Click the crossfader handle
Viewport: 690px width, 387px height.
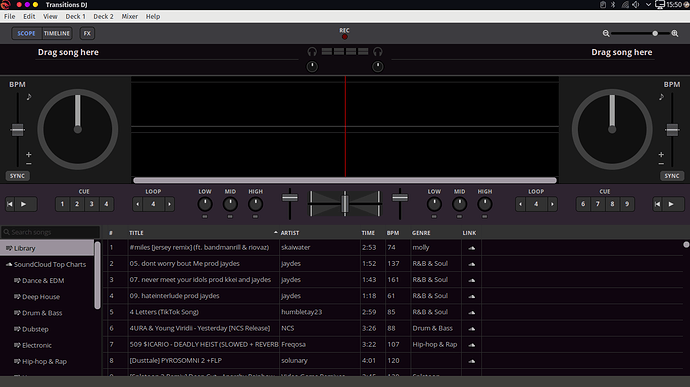tap(345, 203)
